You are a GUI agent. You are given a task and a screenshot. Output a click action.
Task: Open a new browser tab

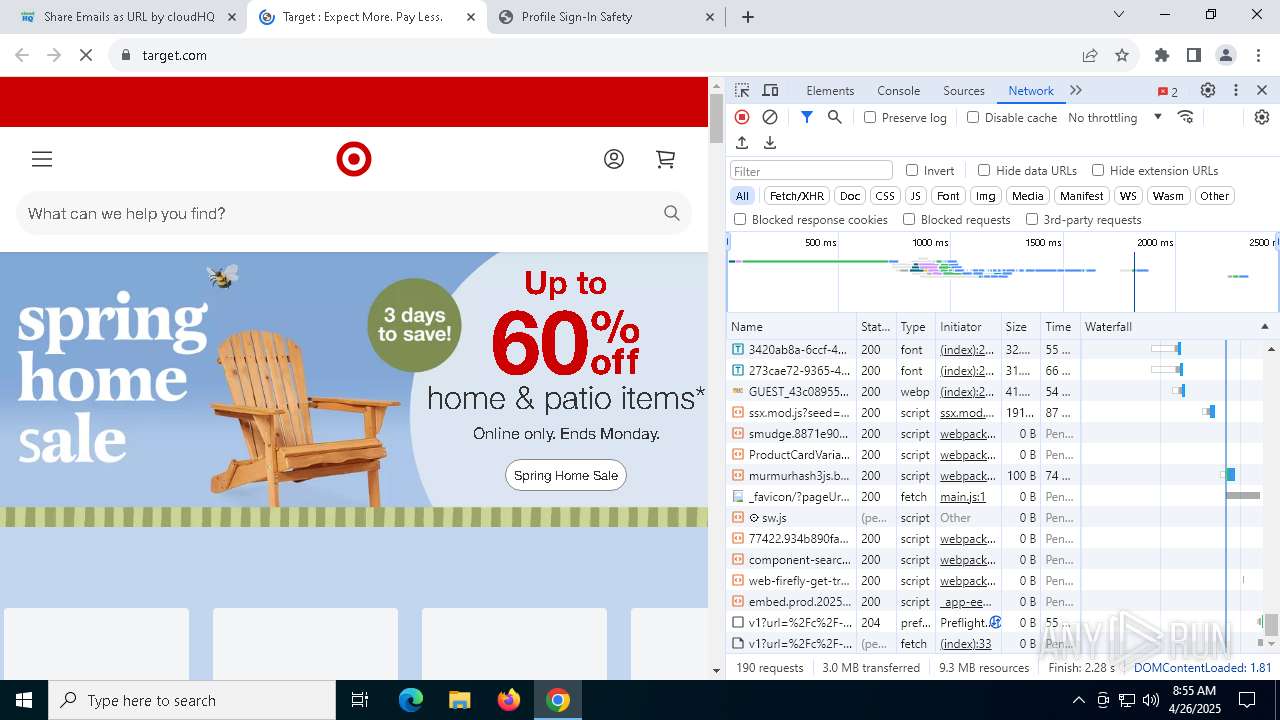[748, 16]
